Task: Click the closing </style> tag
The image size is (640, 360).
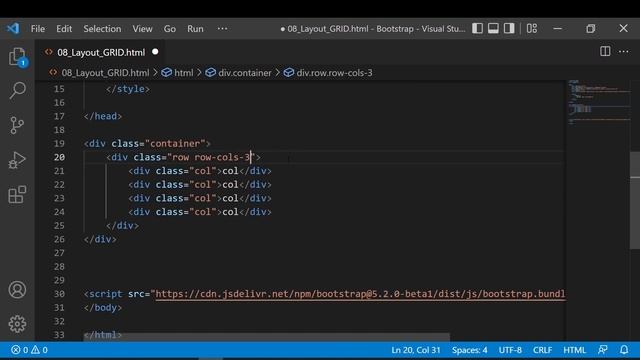Action: click(128, 89)
